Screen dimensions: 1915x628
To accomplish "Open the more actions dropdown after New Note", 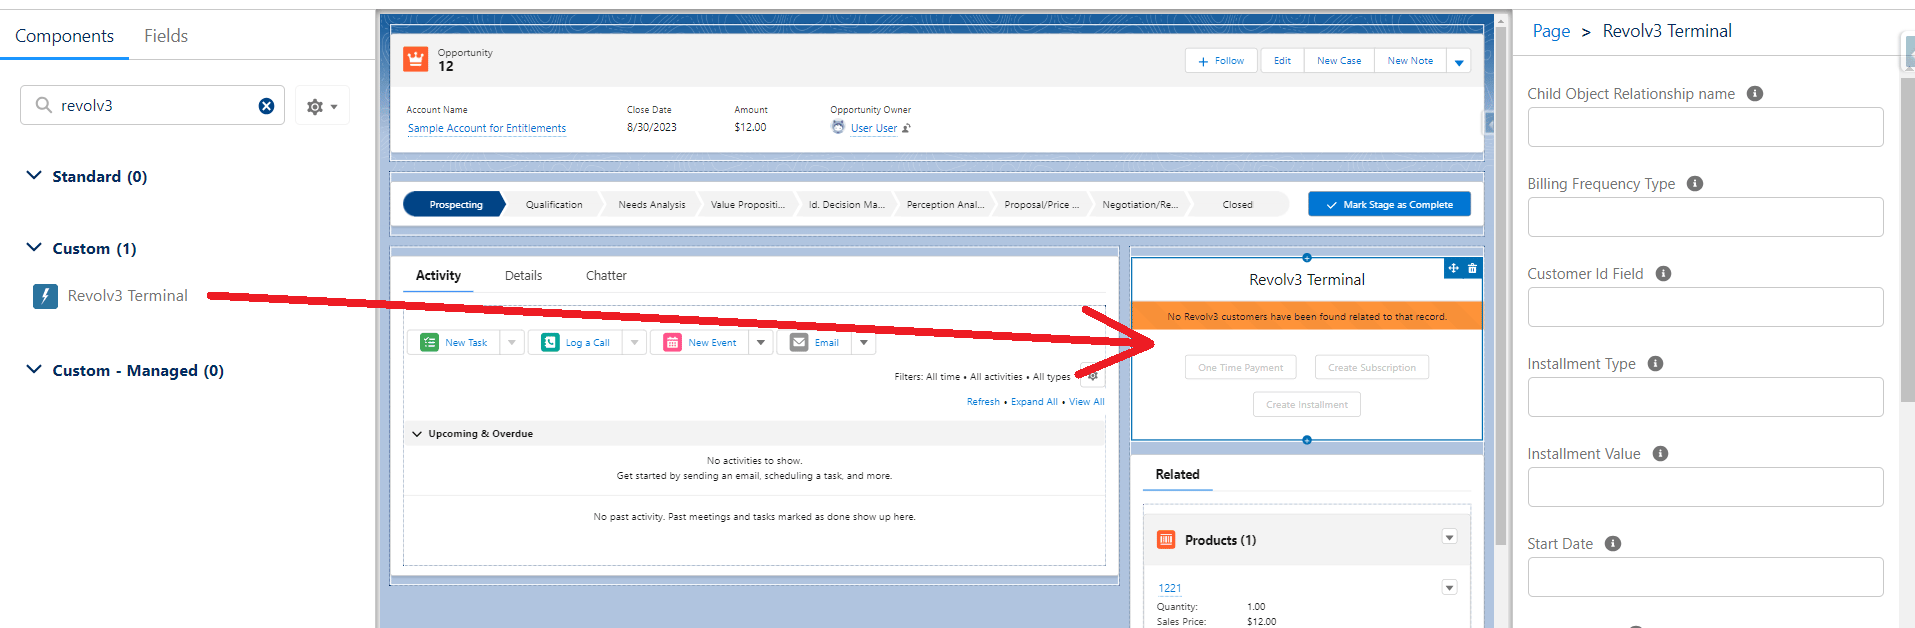I will pos(1459,62).
